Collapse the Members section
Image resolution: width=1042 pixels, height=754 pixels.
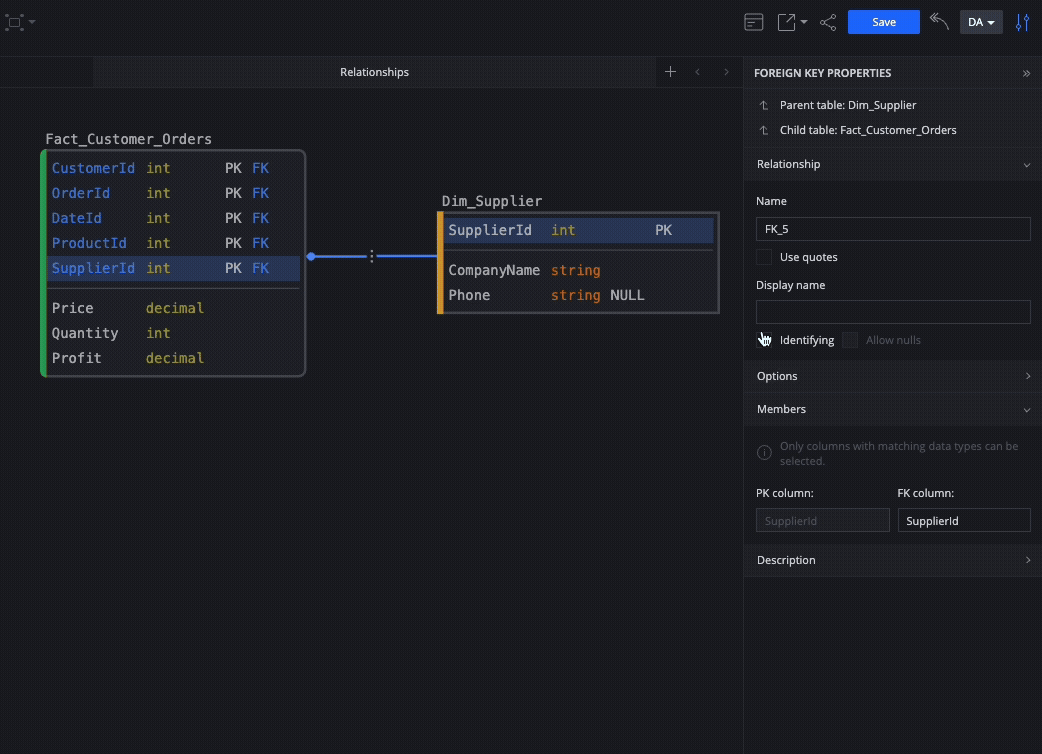point(893,409)
